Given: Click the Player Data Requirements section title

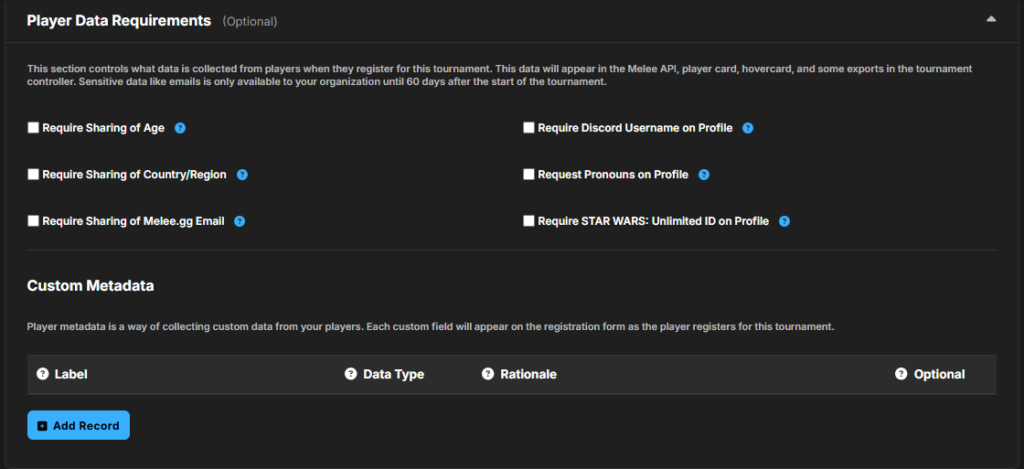Looking at the screenshot, I should click(118, 20).
